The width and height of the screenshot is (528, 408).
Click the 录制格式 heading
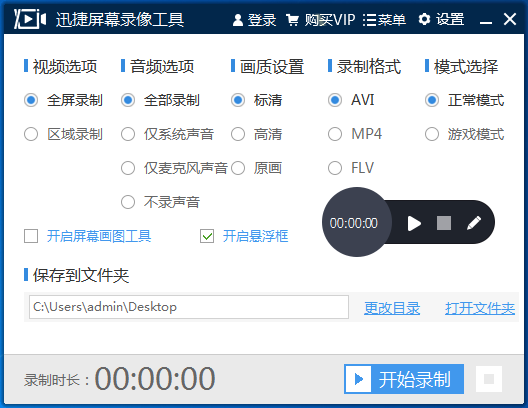369,66
